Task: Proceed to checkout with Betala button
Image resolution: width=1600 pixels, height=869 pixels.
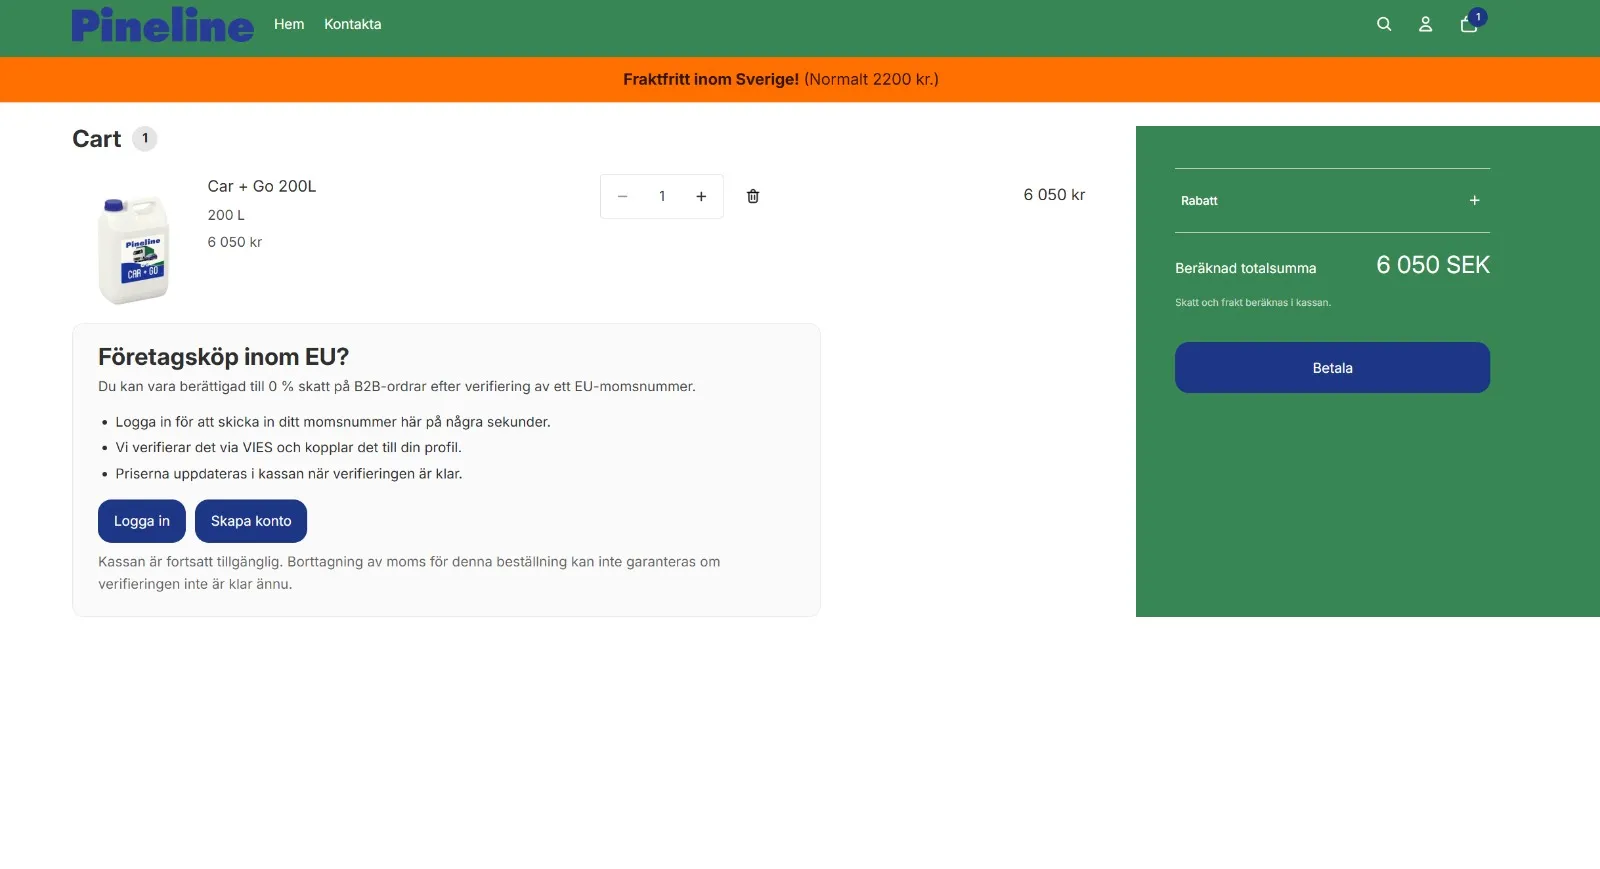Action: pos(1332,368)
